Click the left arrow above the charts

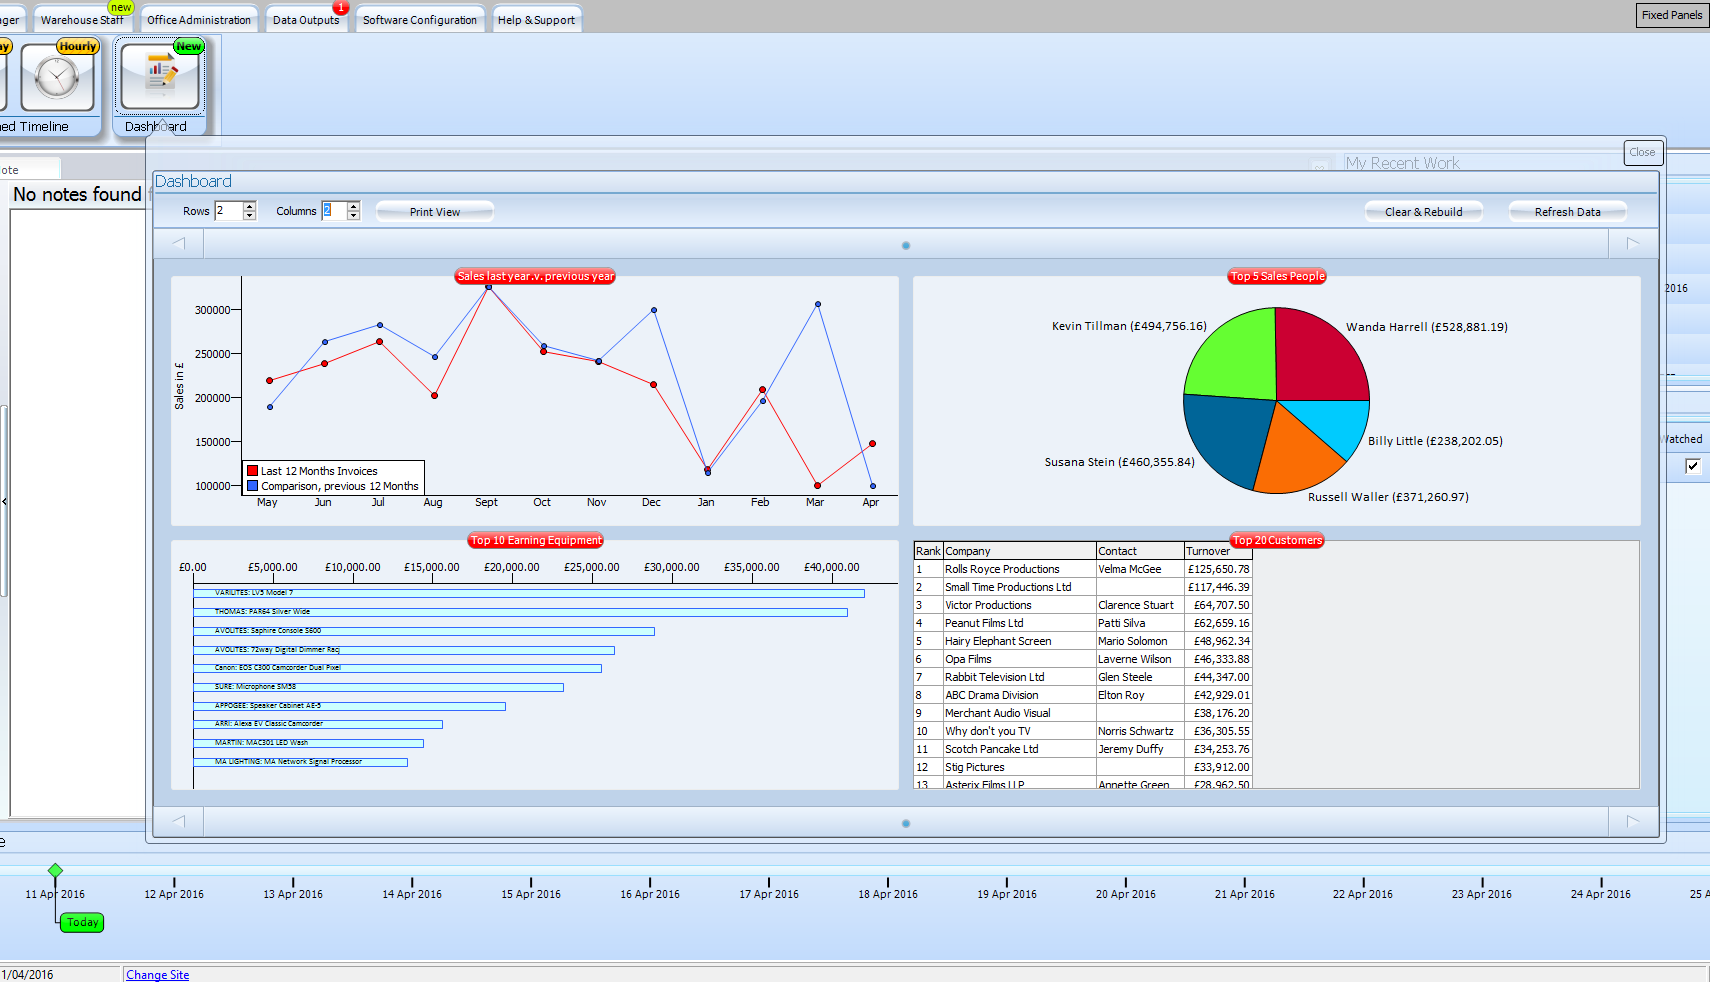click(x=179, y=243)
